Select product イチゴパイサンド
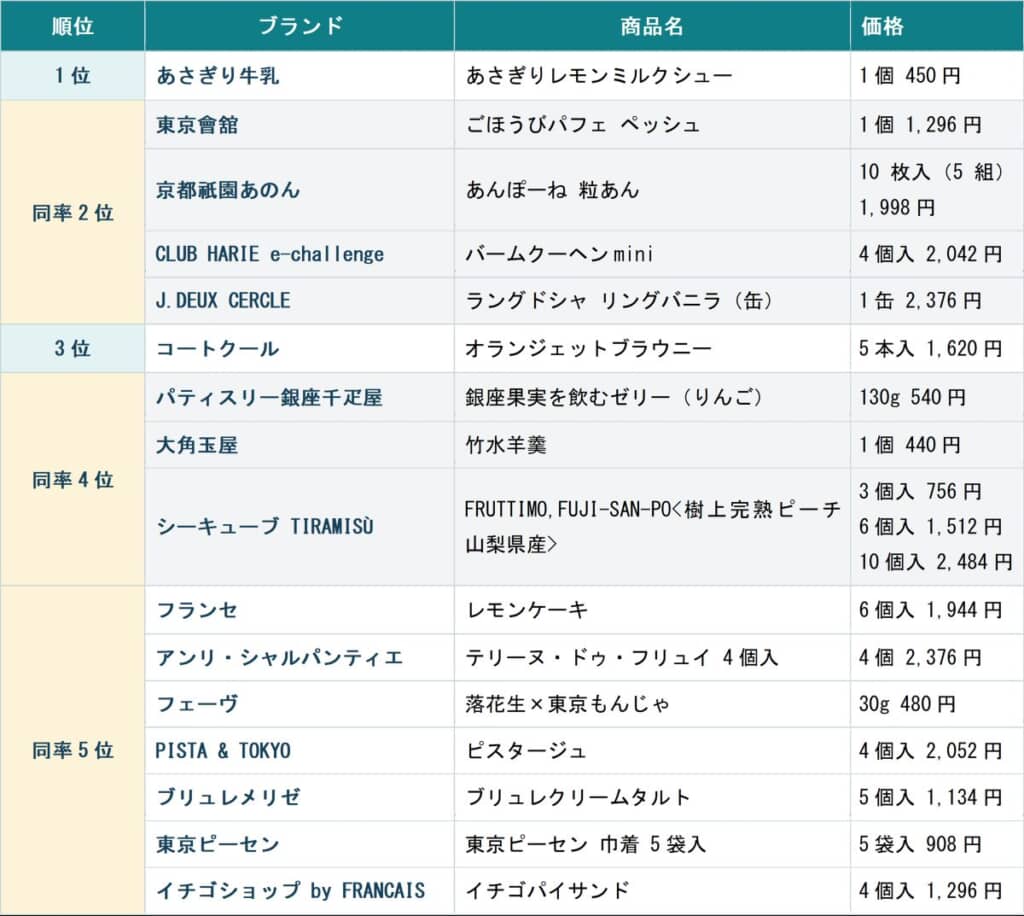Viewport: 1024px width, 916px height. pyautogui.click(x=547, y=891)
